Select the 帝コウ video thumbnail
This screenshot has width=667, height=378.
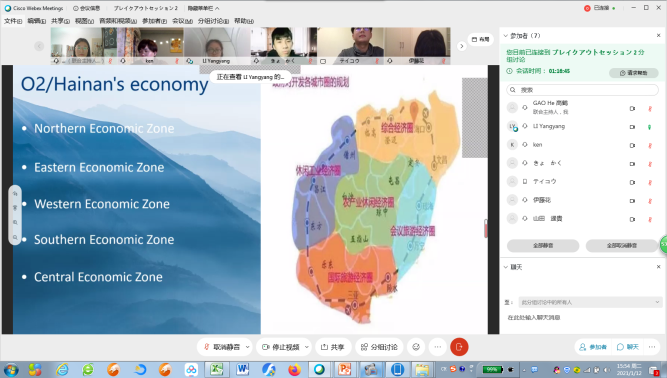[x=351, y=46]
